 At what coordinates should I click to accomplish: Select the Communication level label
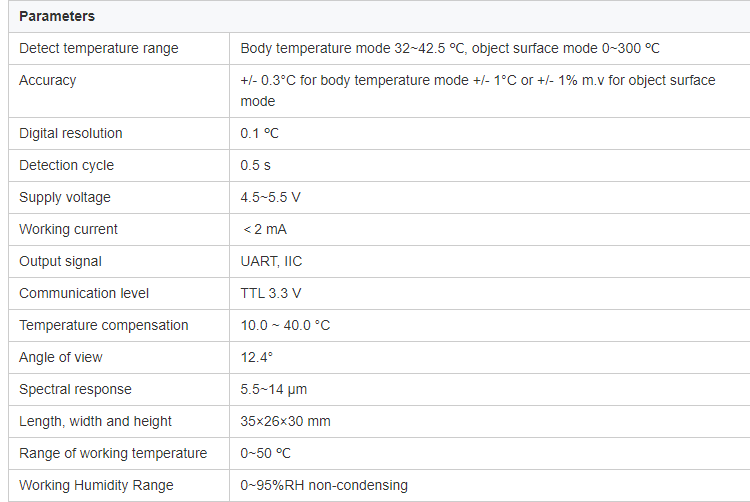click(x=84, y=294)
